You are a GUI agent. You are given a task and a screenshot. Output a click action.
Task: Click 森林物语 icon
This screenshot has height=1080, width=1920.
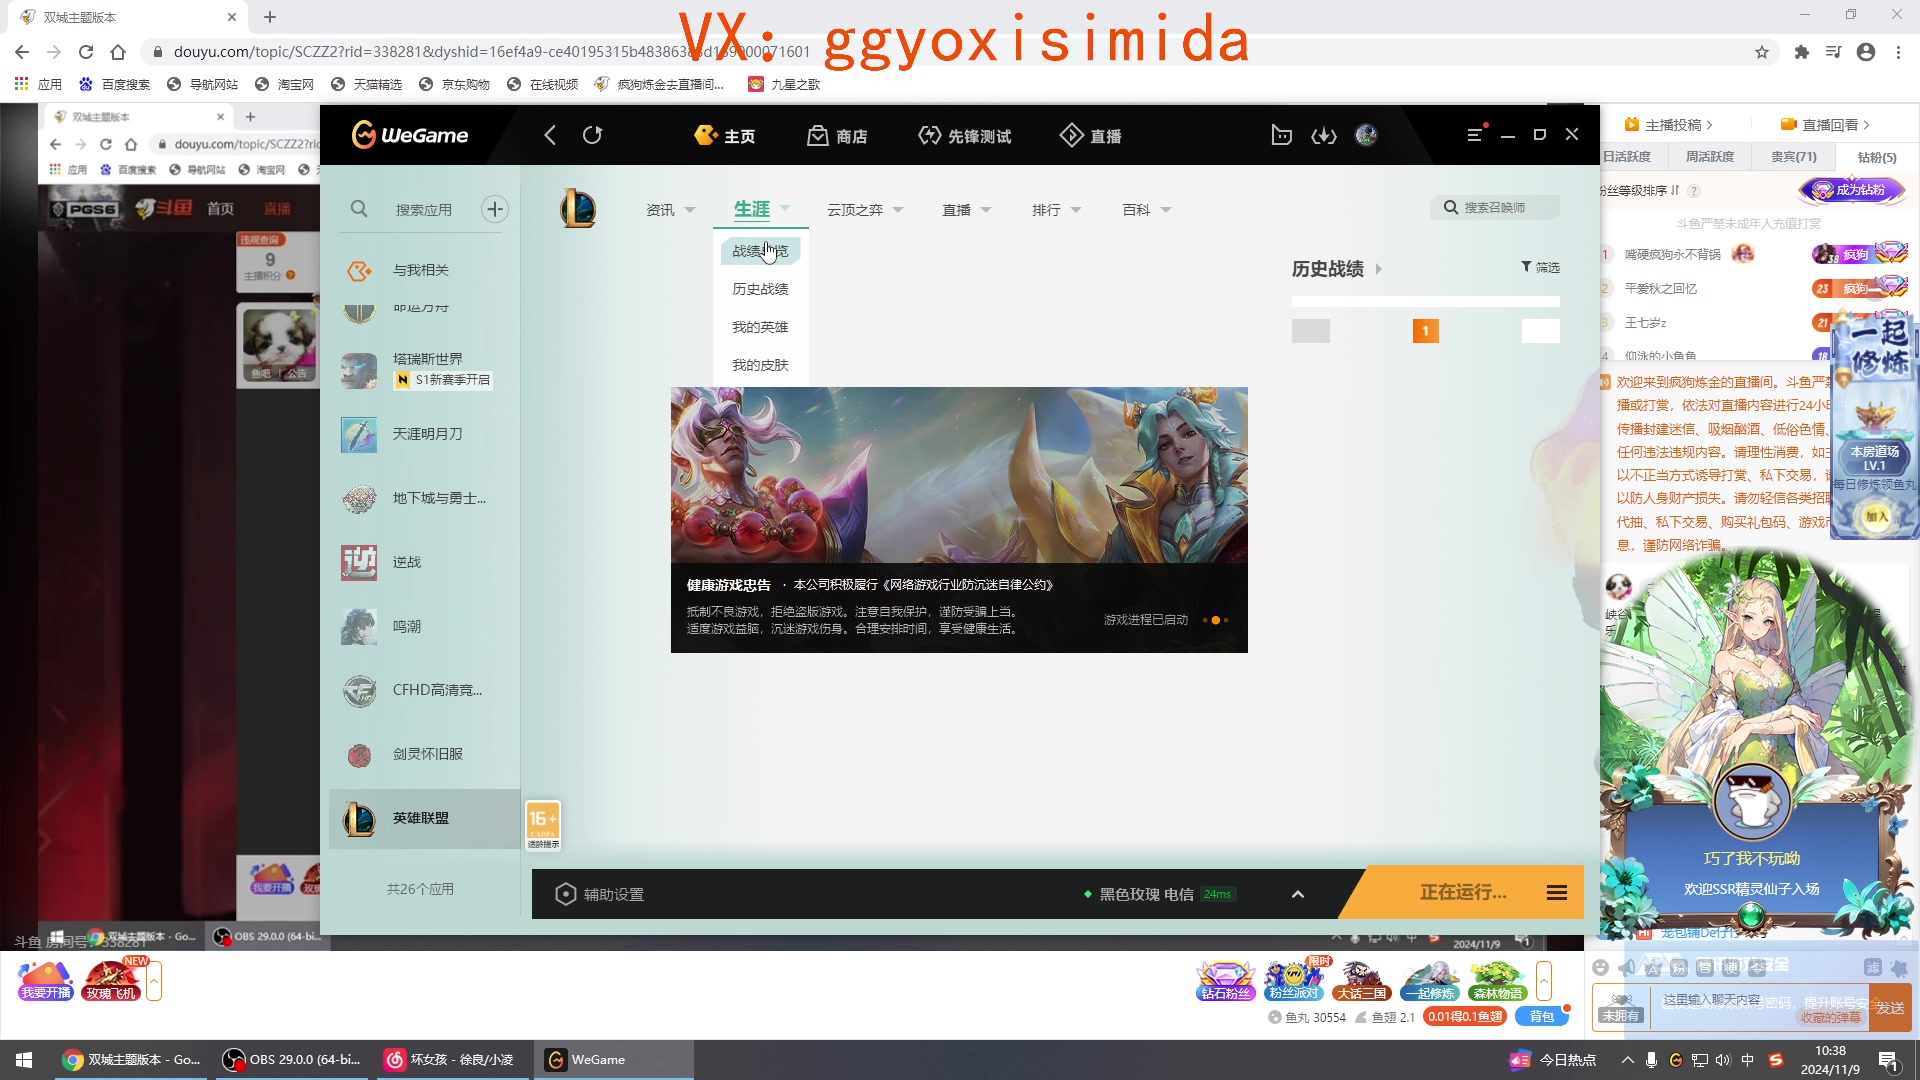1498,981
